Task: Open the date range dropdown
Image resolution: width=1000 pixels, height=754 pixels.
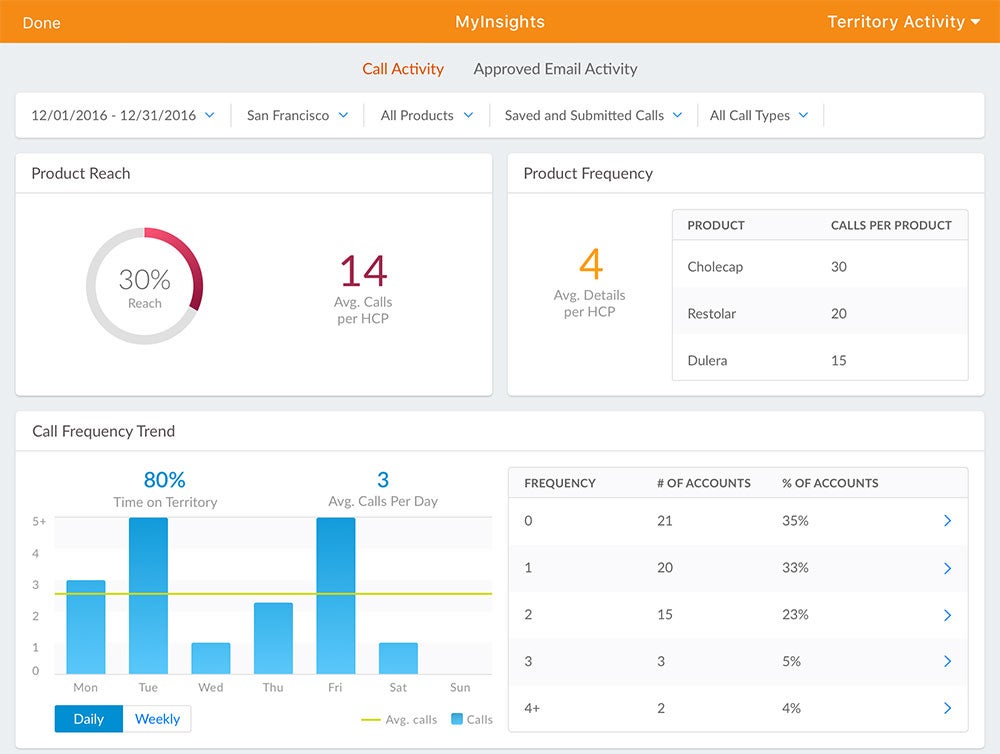Action: [x=123, y=116]
